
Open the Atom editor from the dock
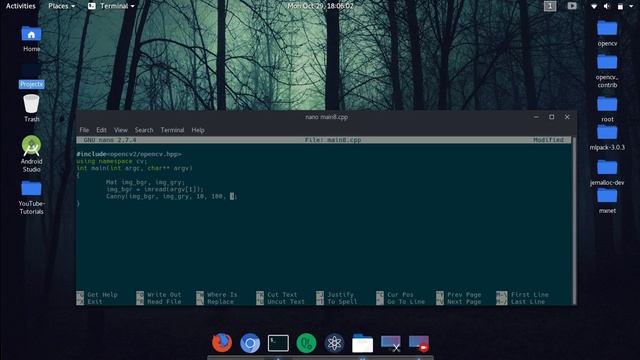[334, 343]
